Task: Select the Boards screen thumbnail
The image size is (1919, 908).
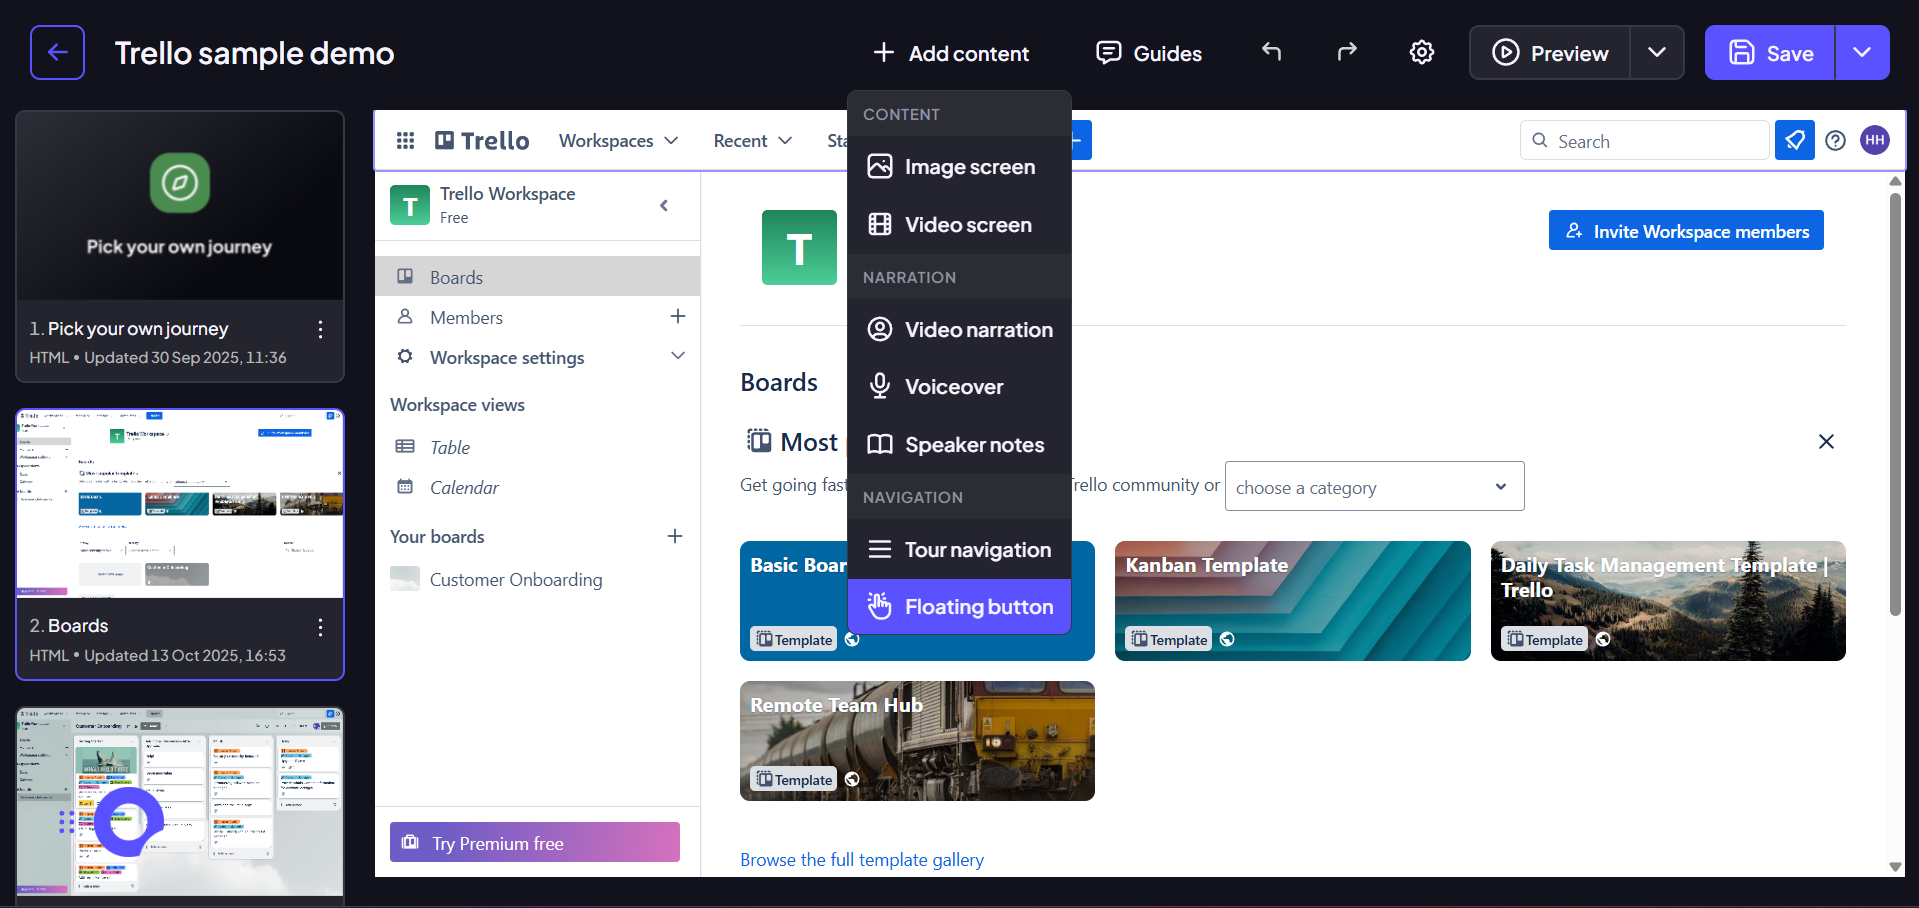Action: click(180, 503)
